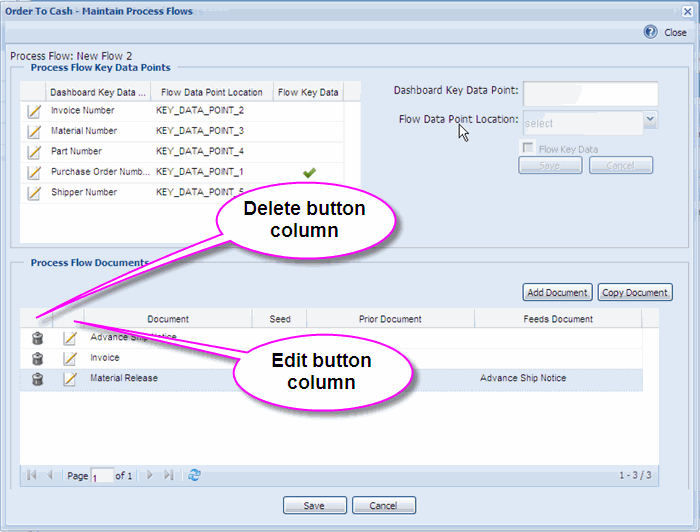Viewport: 700px width, 532px height.
Task: Go to previous page of documents
Action: (50, 475)
